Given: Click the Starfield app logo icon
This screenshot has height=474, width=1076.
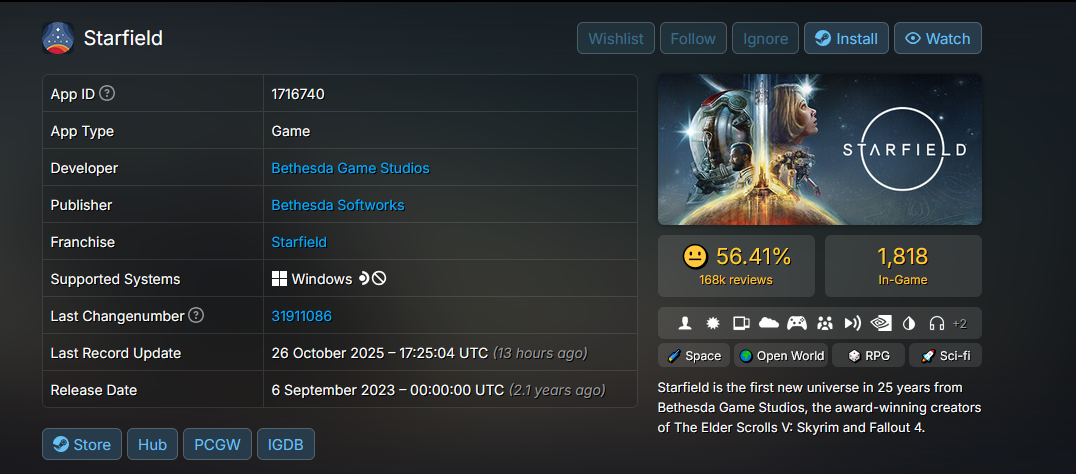Looking at the screenshot, I should (58, 38).
